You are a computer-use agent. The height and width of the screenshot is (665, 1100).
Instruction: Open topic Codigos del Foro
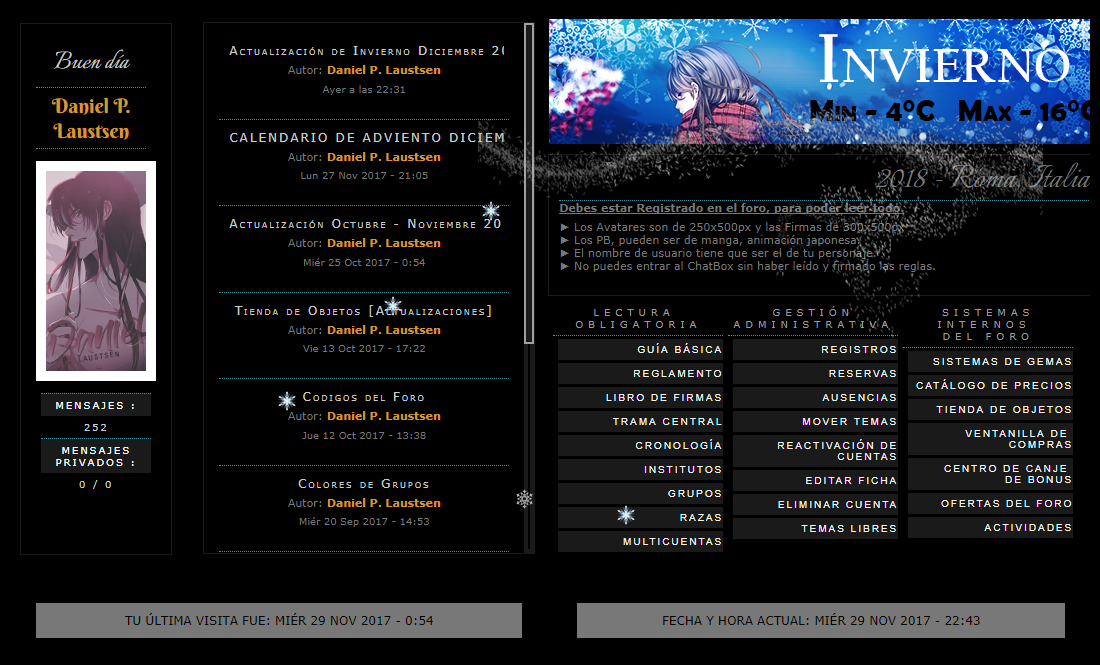pos(363,397)
